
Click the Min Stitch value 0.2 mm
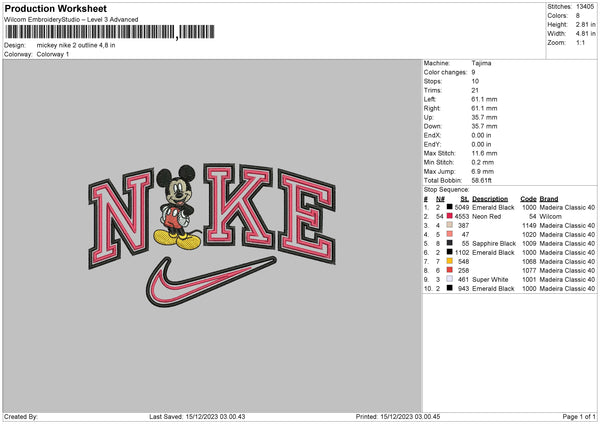tap(483, 162)
